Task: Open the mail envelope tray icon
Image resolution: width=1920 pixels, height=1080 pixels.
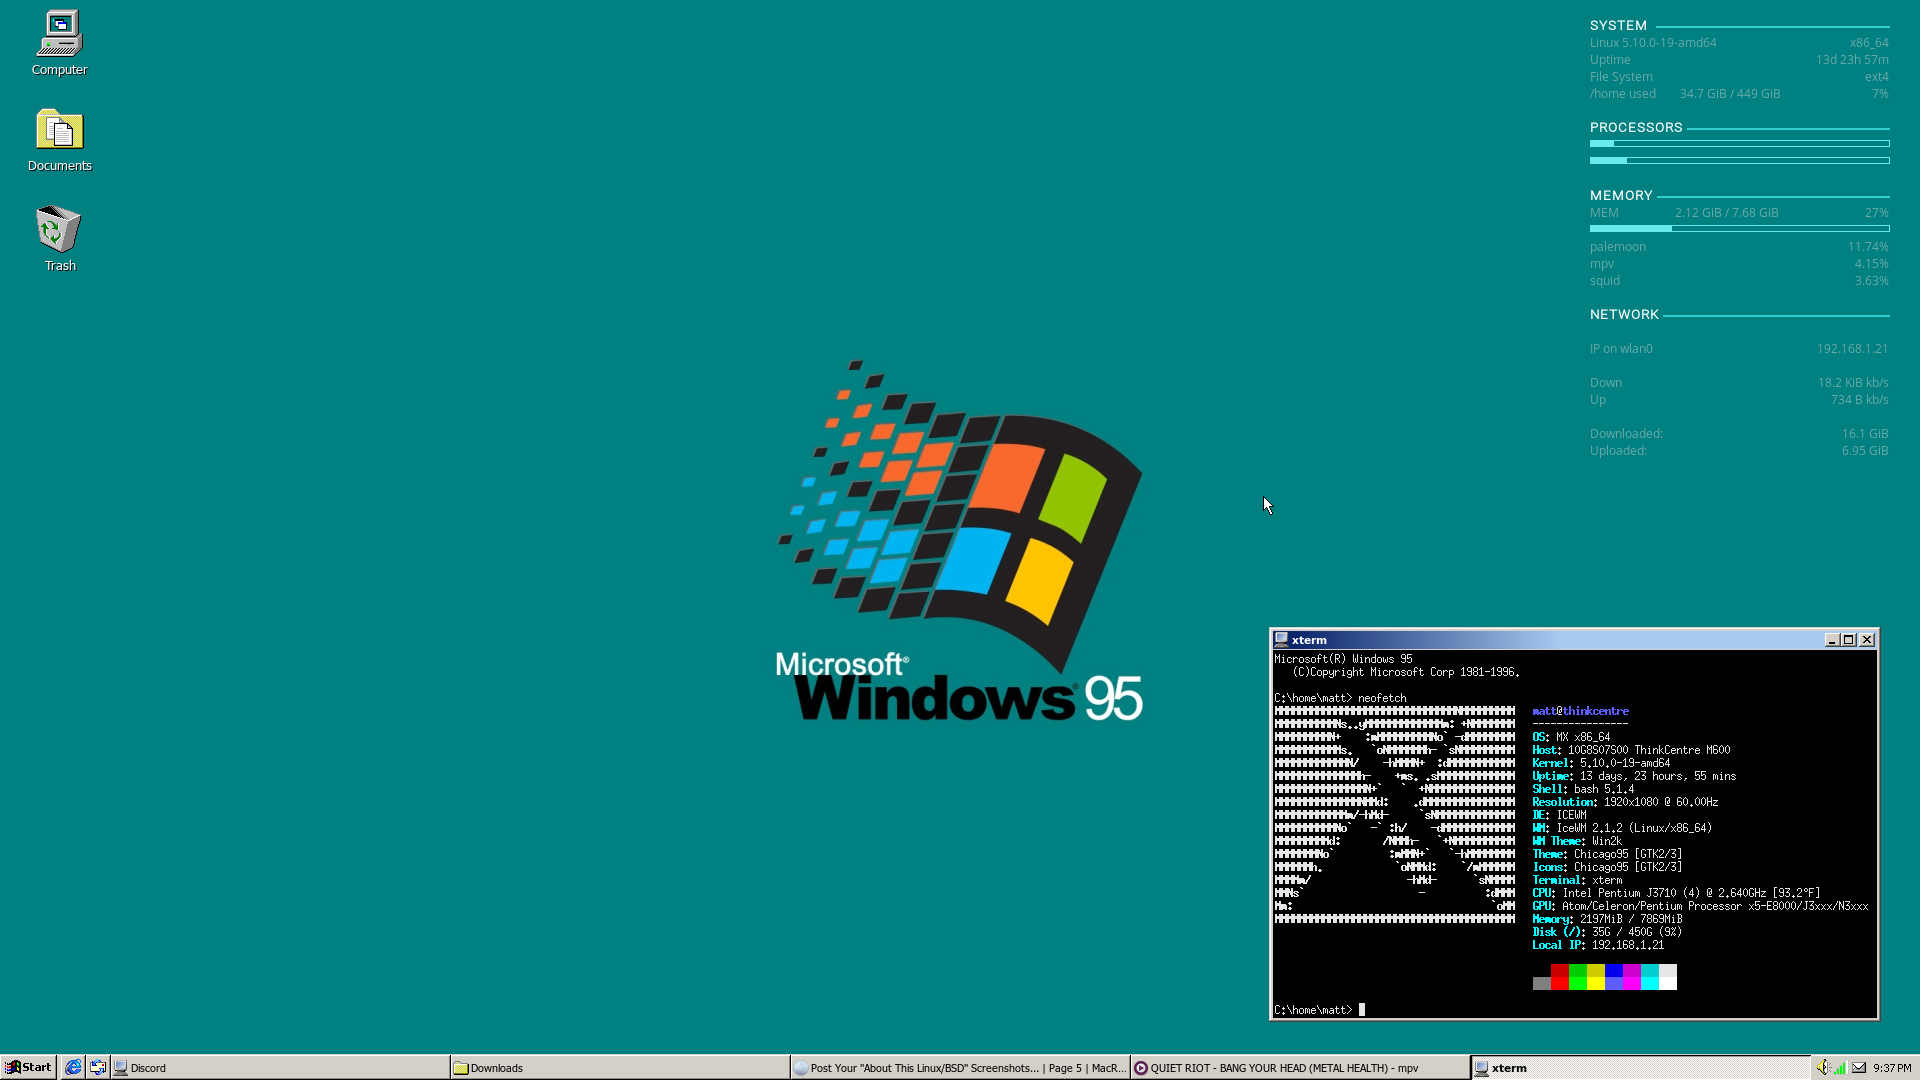Action: 1859,1067
